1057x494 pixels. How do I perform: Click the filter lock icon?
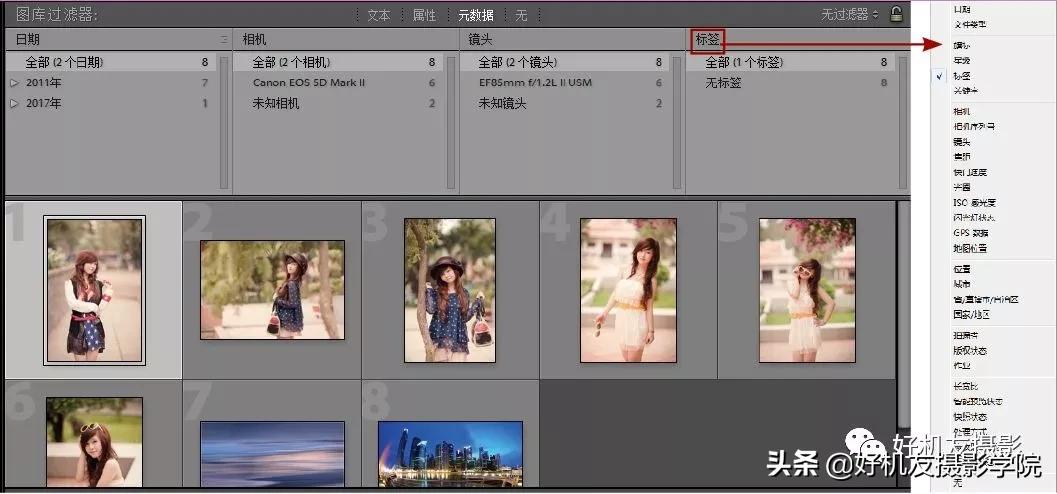coord(896,15)
